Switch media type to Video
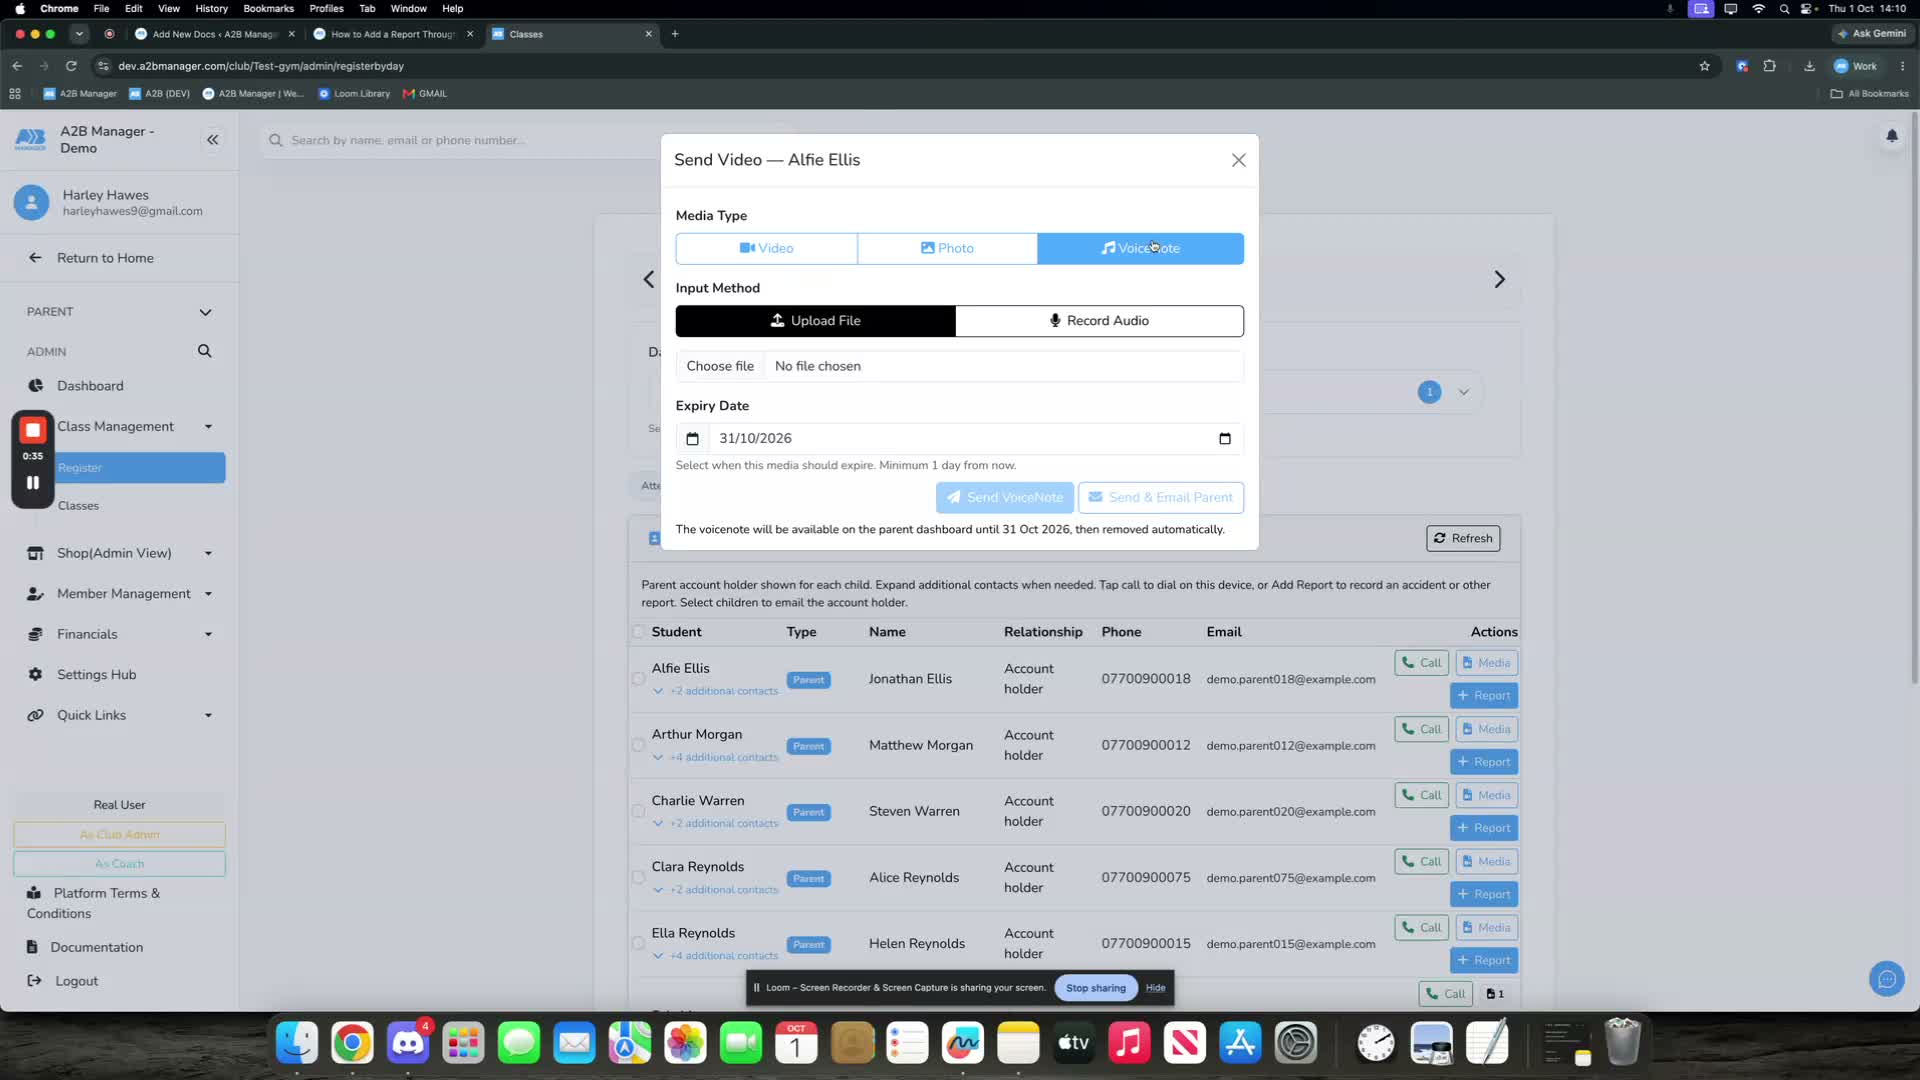Screen dimensions: 1920x1080 click(x=766, y=248)
